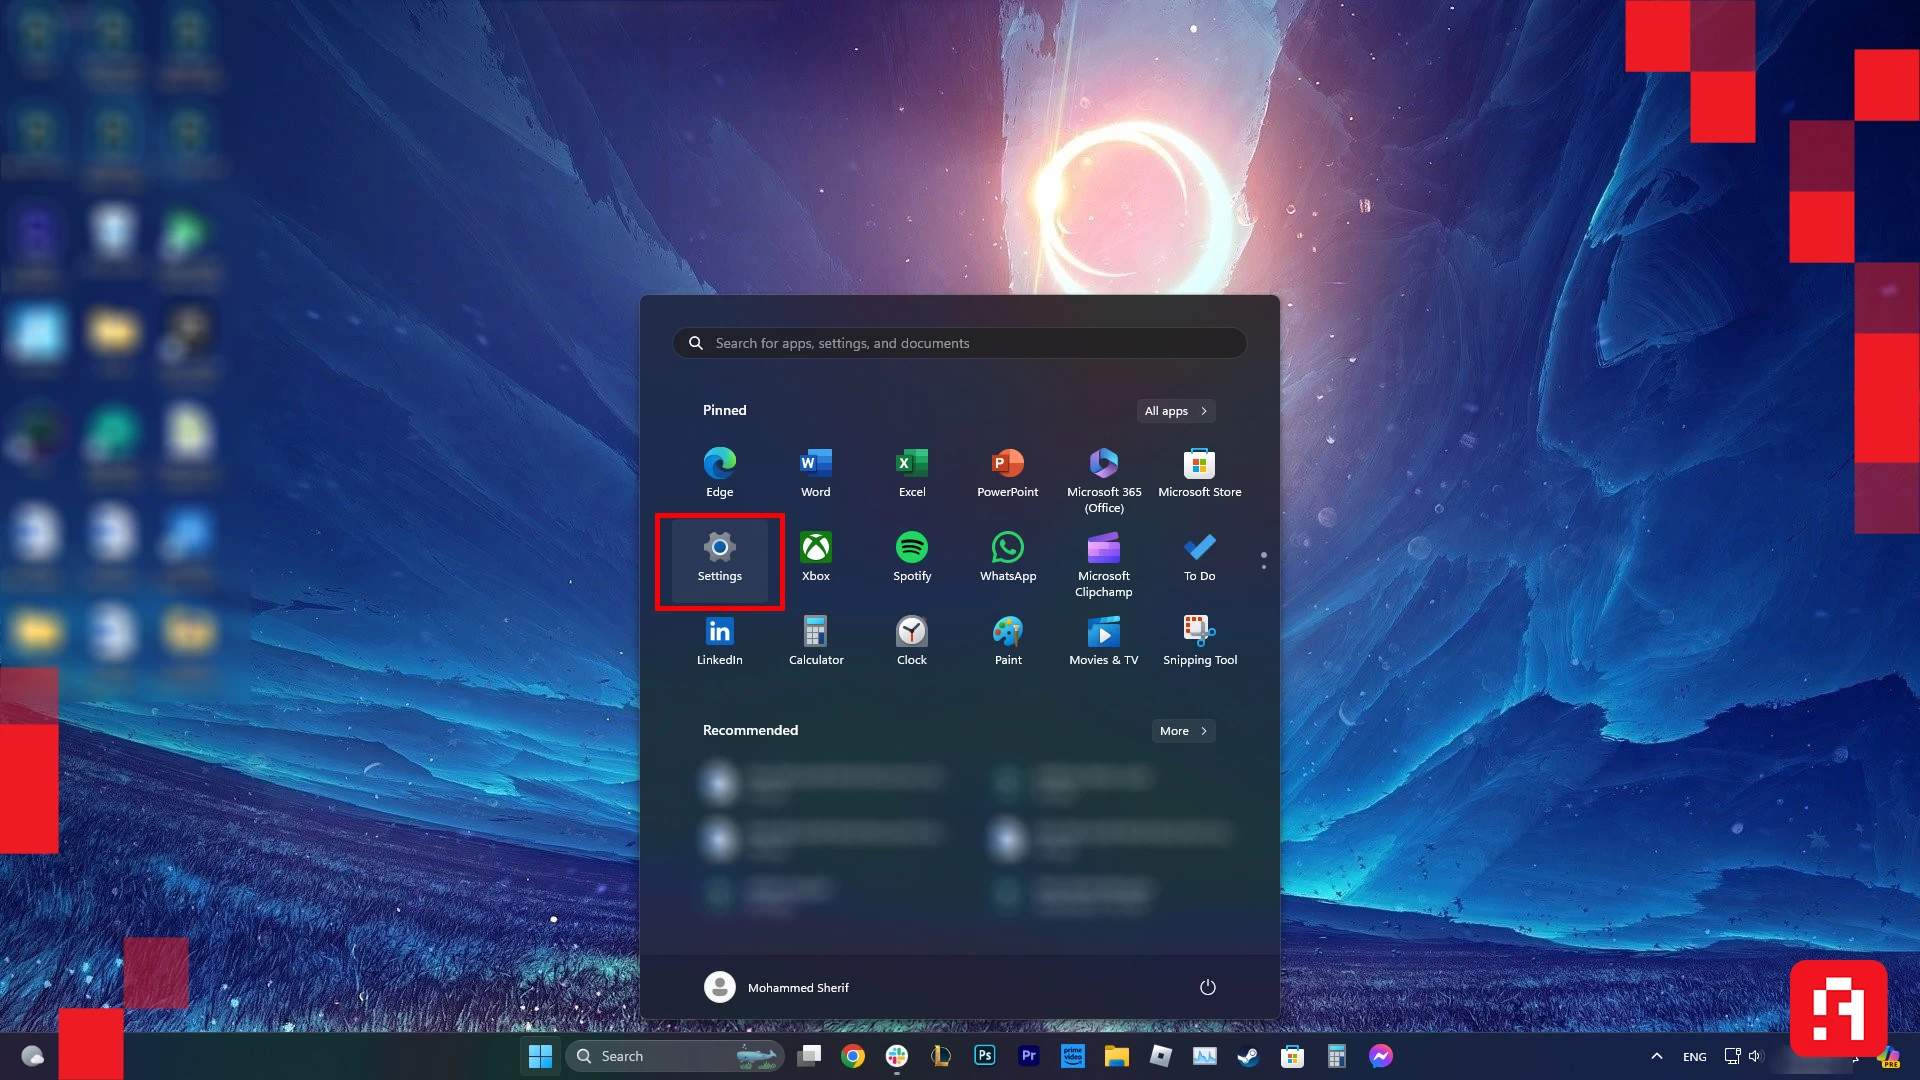Open Task View on the taskbar
The image size is (1920, 1080).
(x=809, y=1056)
